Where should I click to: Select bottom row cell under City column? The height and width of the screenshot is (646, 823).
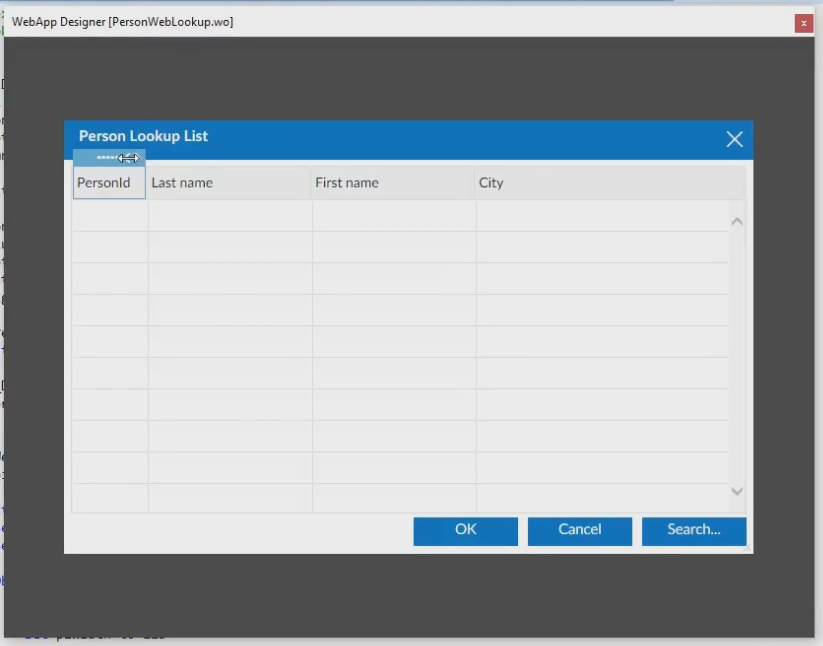pyautogui.click(x=601, y=498)
